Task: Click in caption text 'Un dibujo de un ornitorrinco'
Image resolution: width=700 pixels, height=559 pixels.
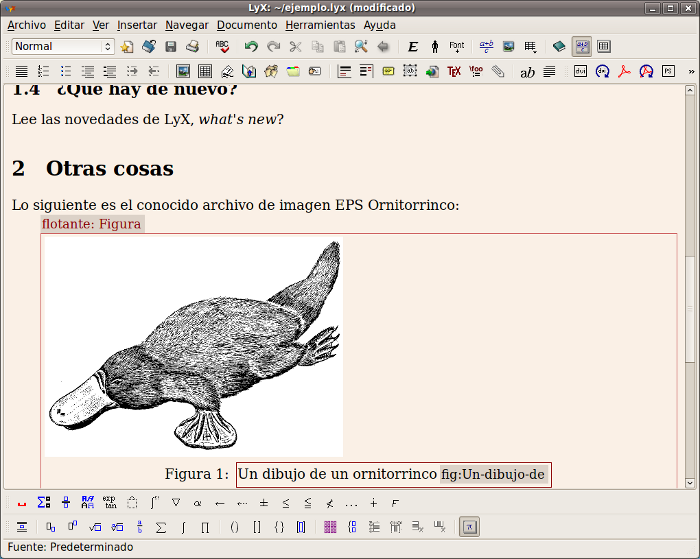Action: pos(337,474)
